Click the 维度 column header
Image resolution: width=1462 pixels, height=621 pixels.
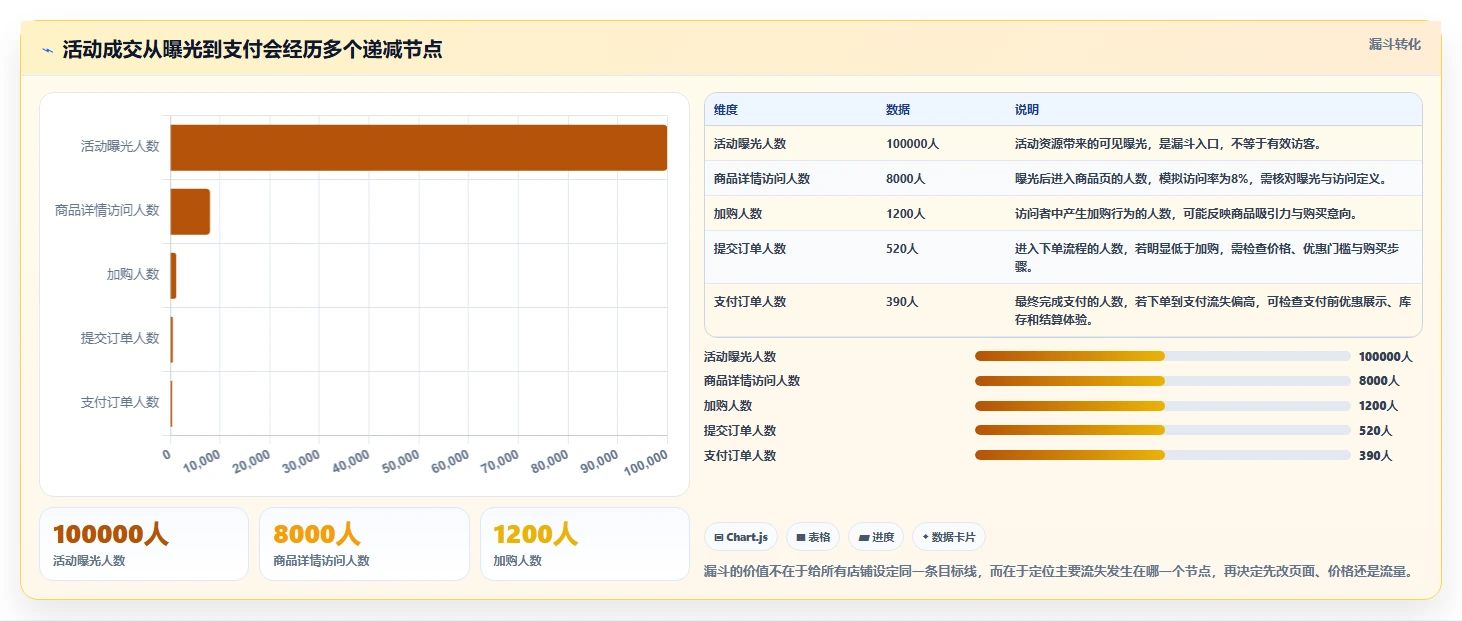coord(726,110)
